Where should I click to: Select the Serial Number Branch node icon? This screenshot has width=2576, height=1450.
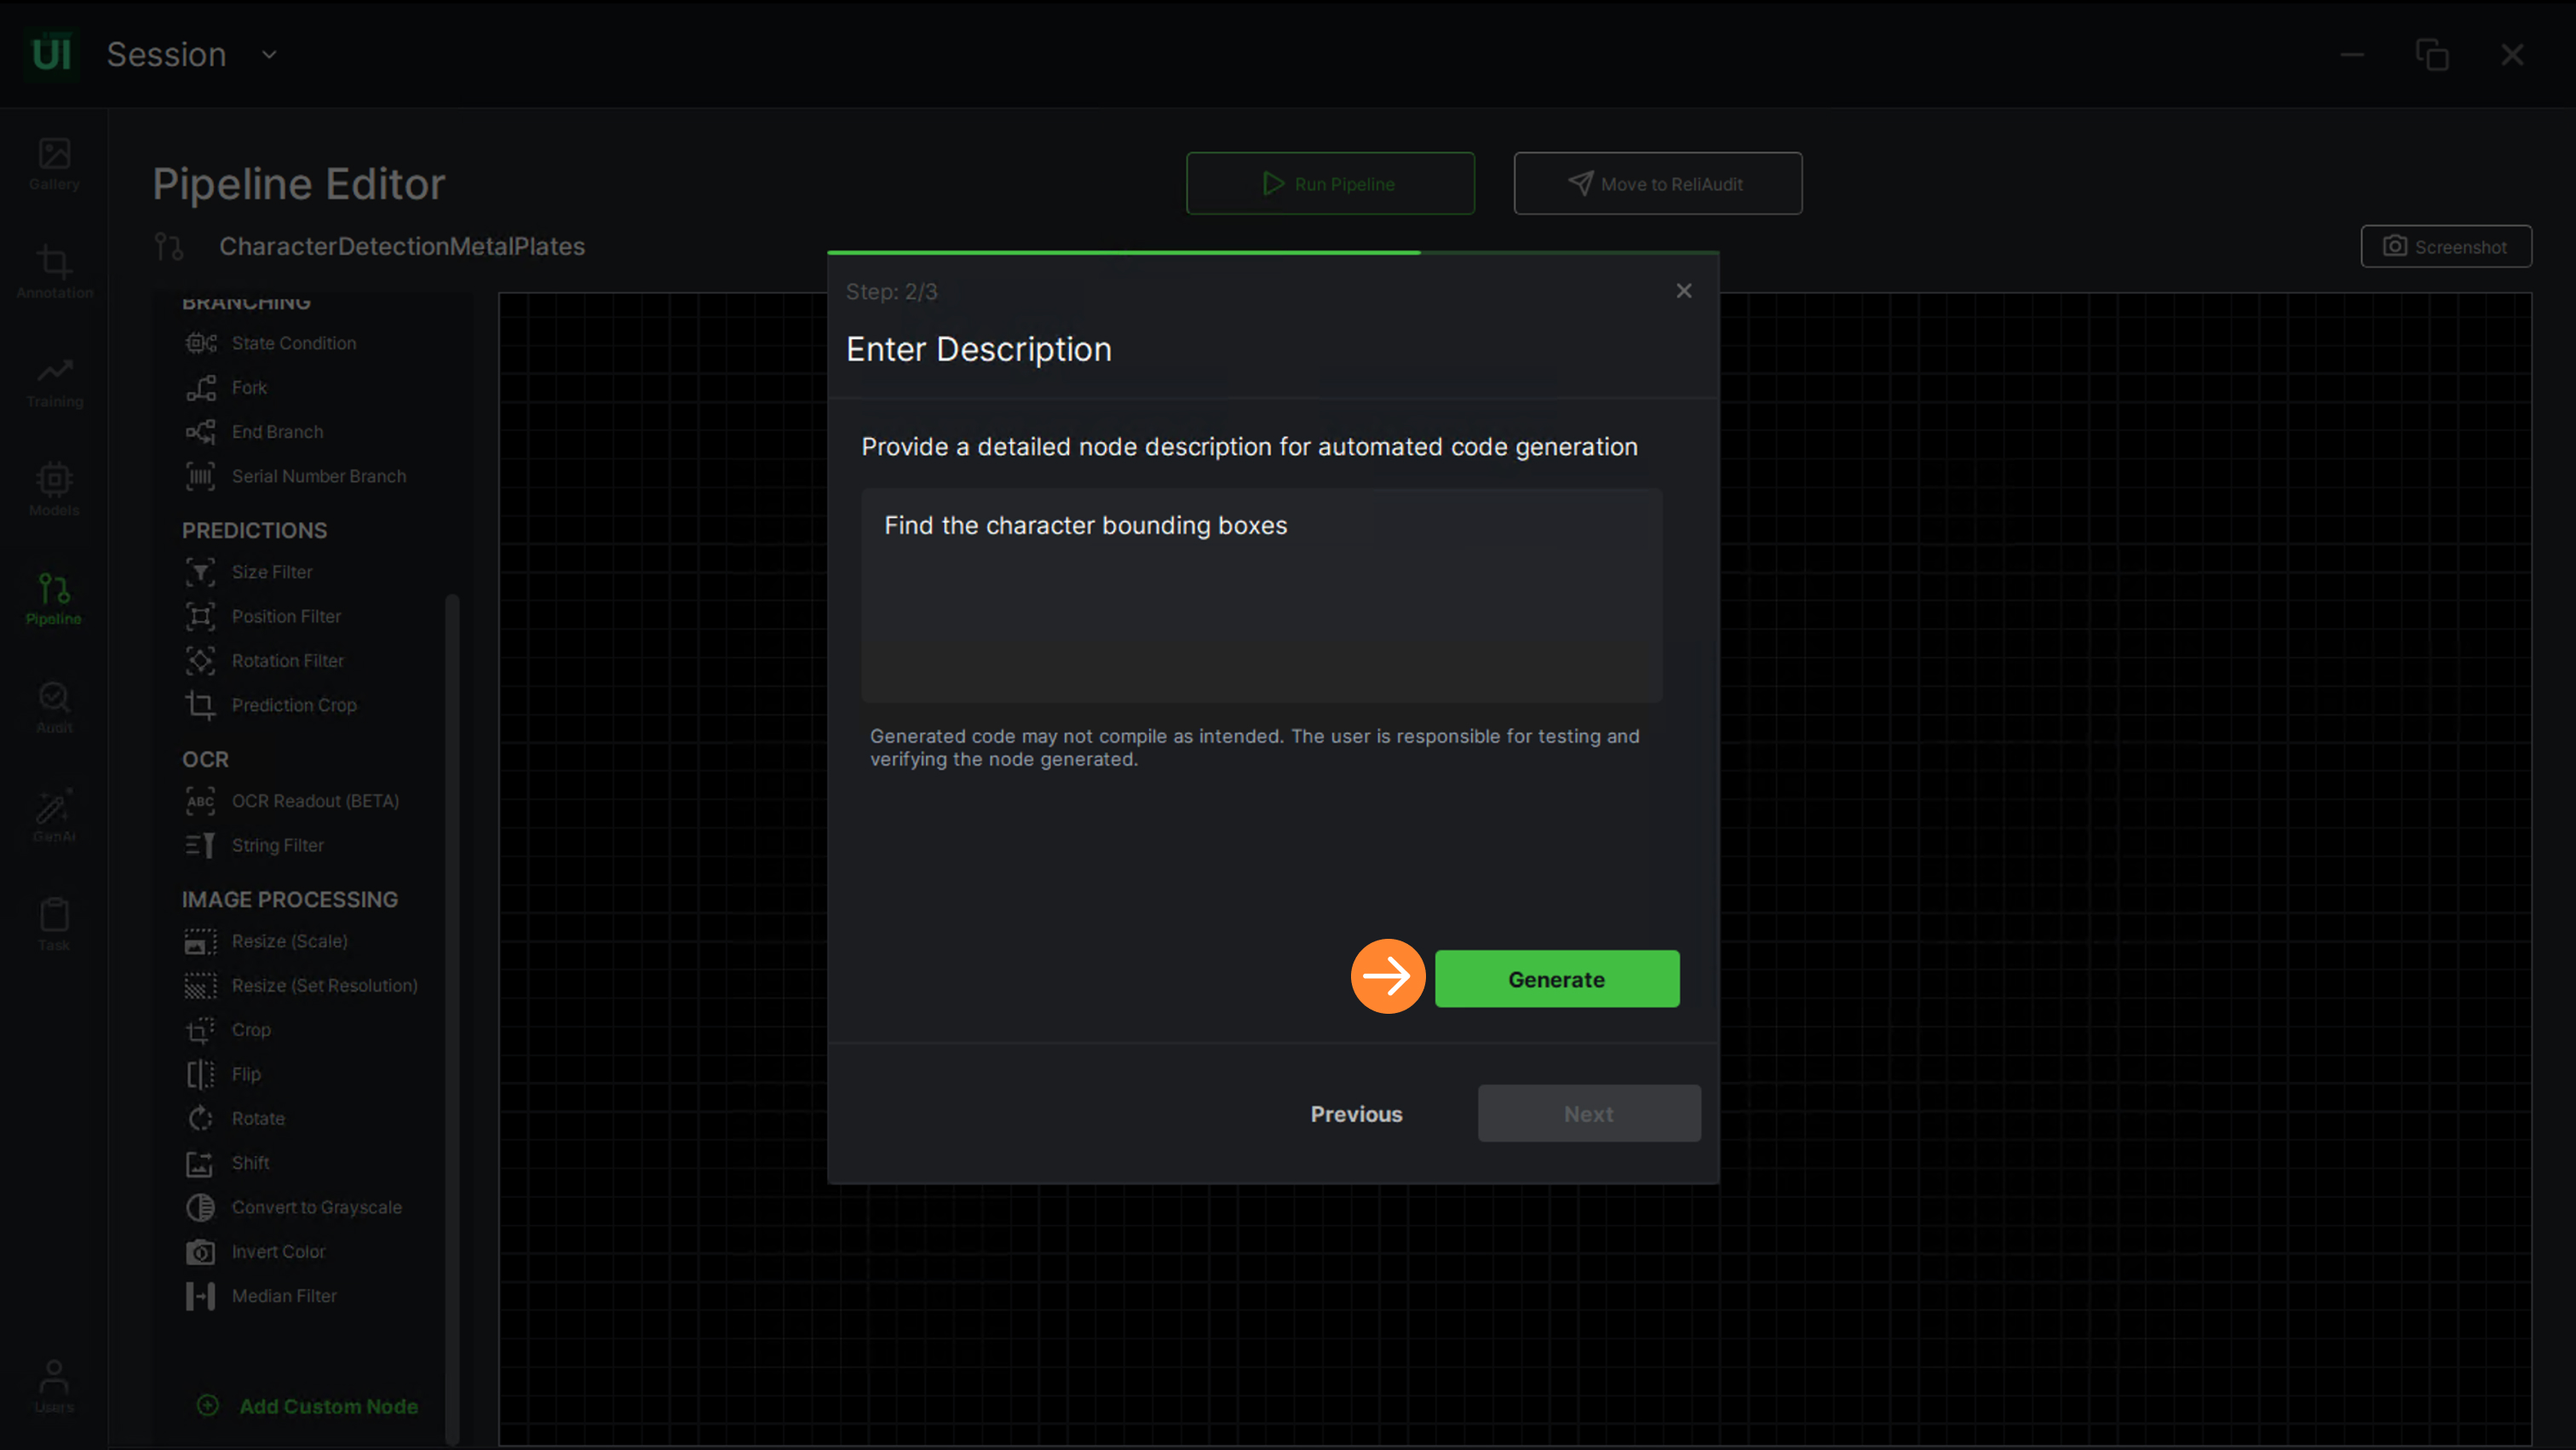pyautogui.click(x=201, y=476)
